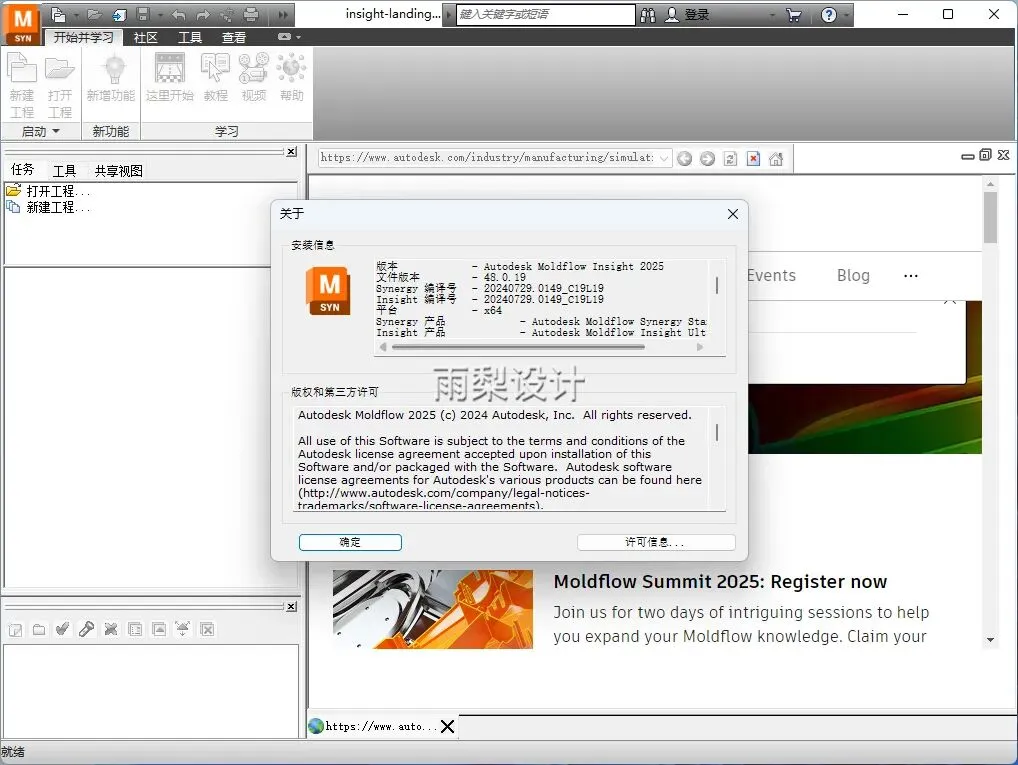Open the dropdown arrow next to save icon
Screen dimensions: 1018x765
pos(160,15)
